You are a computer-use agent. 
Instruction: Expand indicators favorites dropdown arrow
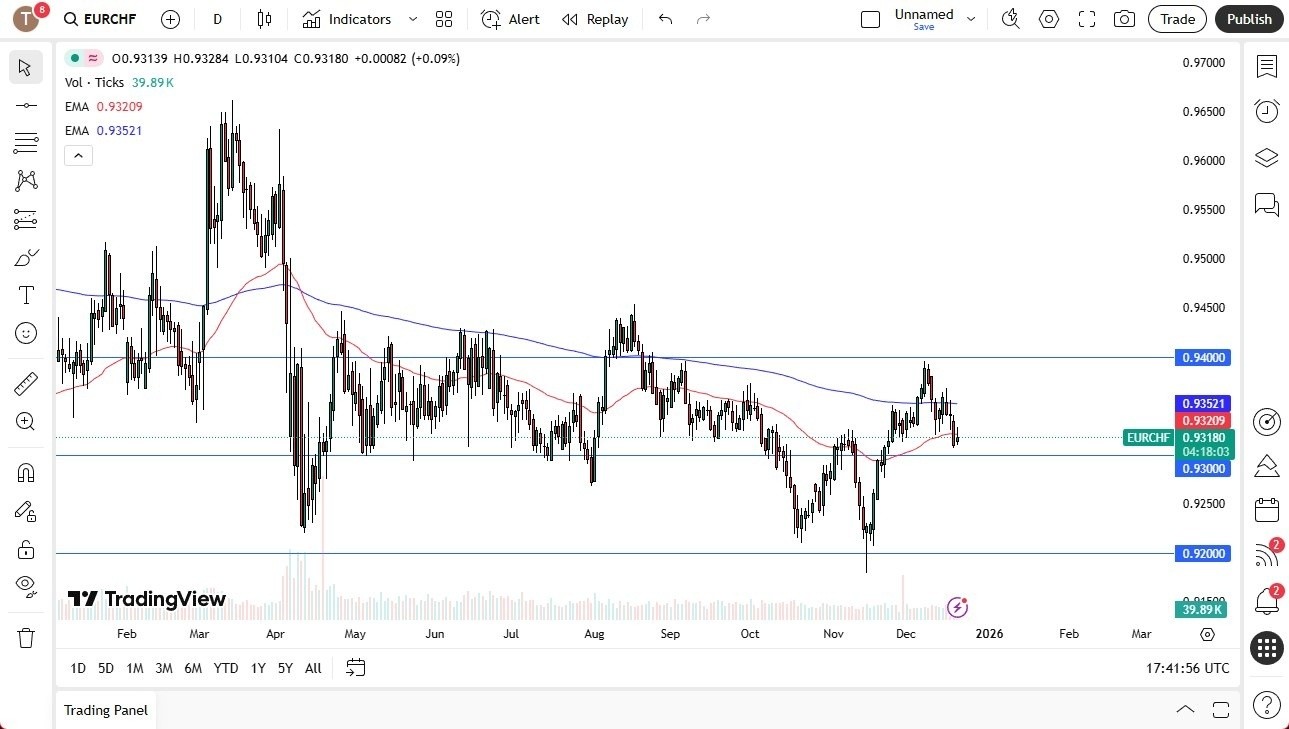point(413,19)
